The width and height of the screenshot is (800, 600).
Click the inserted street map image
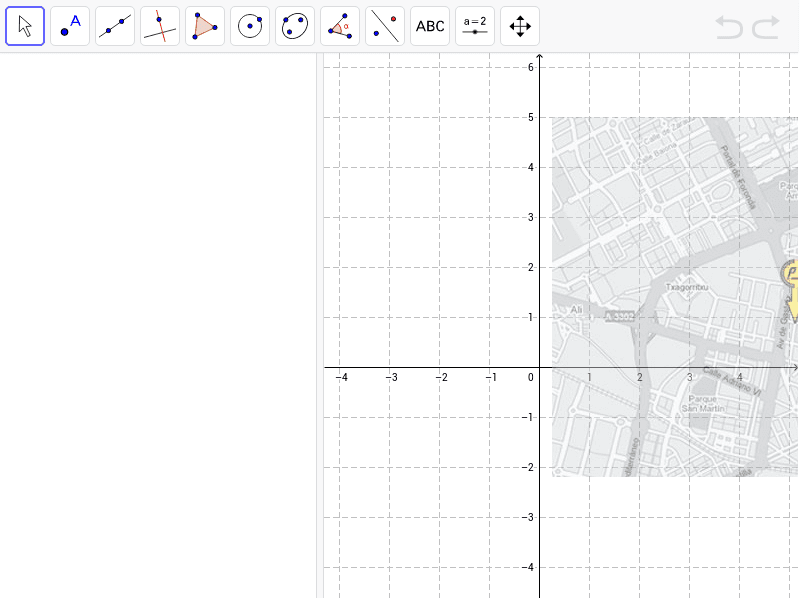tap(675, 297)
